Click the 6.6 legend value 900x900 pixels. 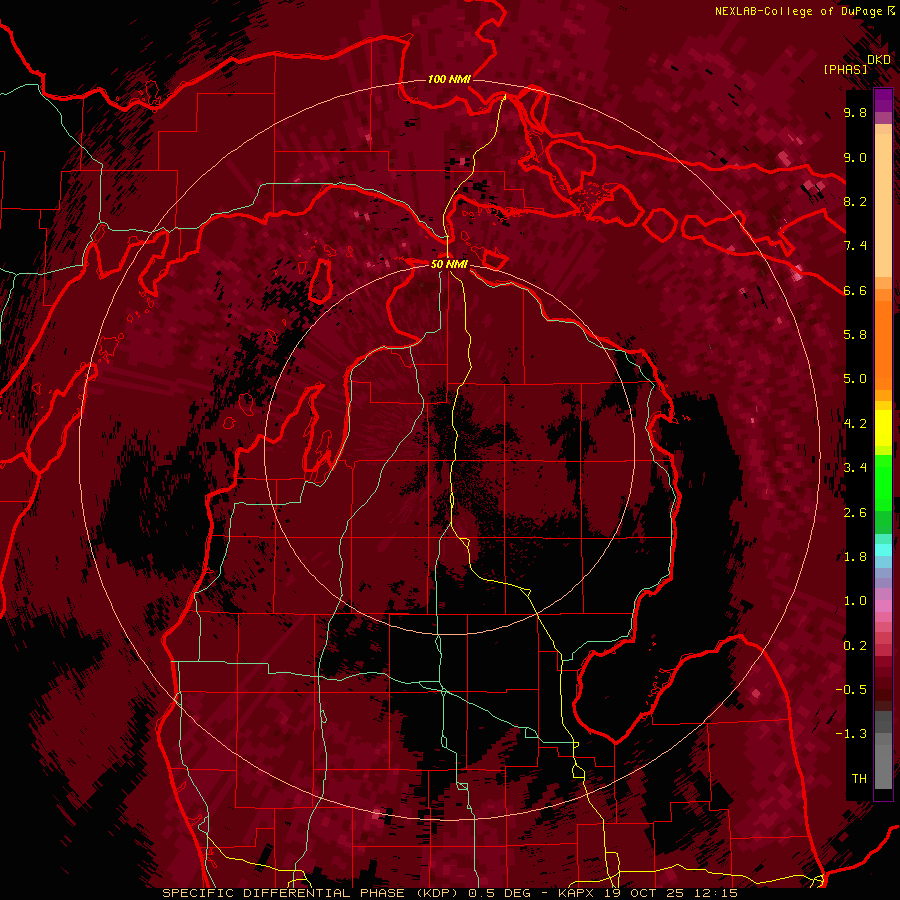[855, 290]
